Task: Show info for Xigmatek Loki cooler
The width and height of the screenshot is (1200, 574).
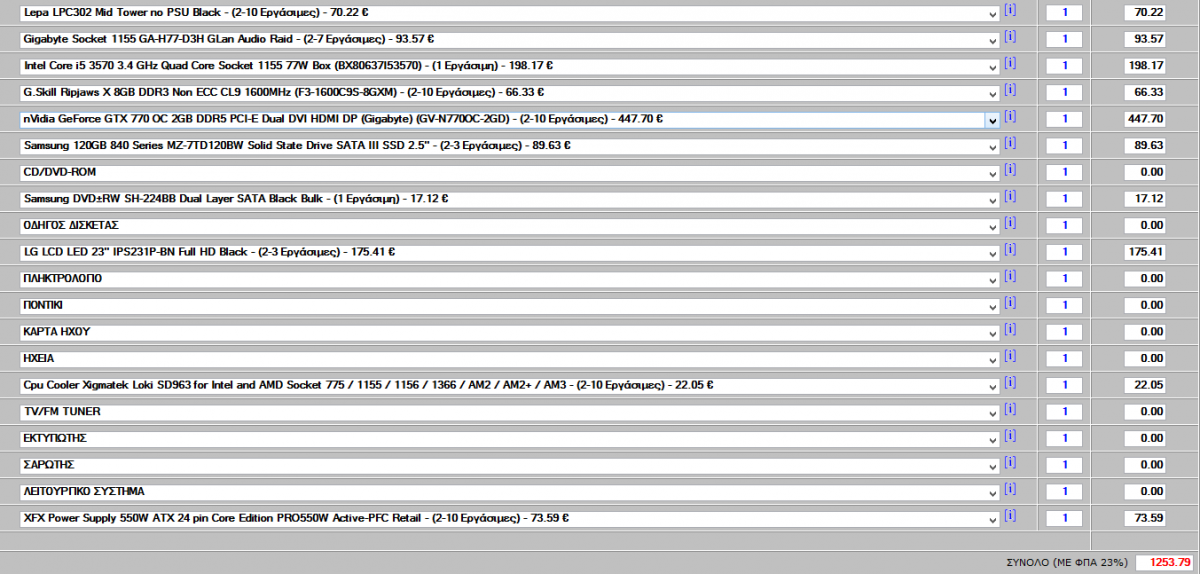Action: coord(1010,383)
